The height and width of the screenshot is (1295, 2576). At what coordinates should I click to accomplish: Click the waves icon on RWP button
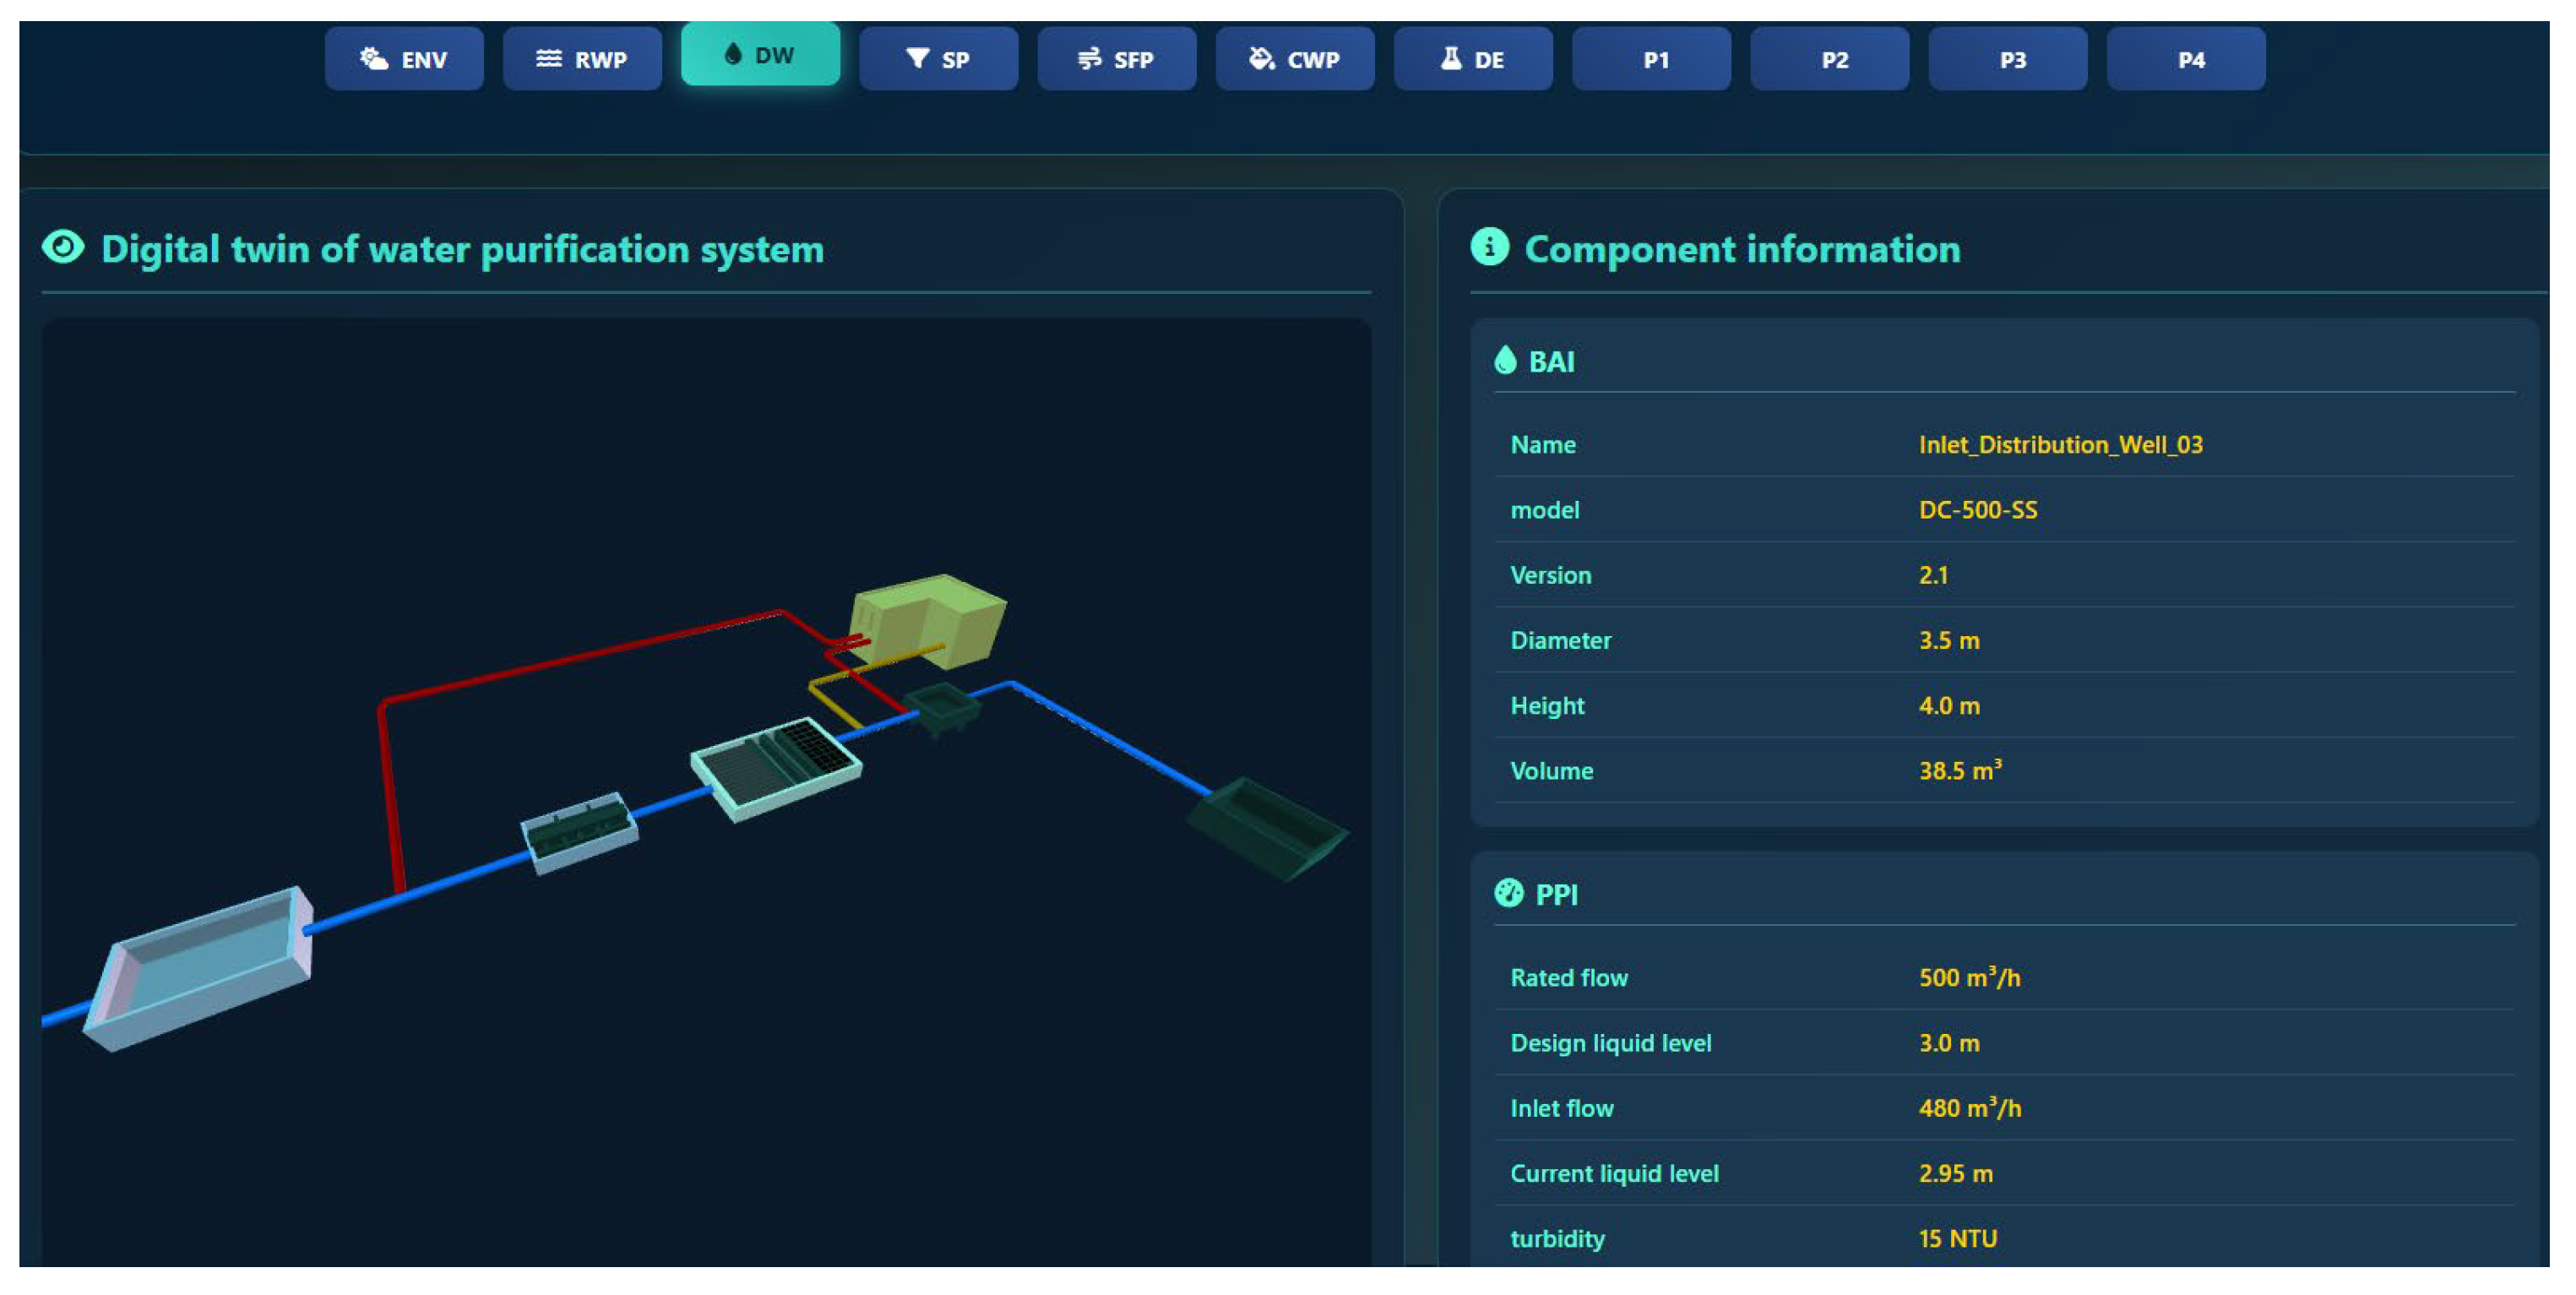(549, 59)
